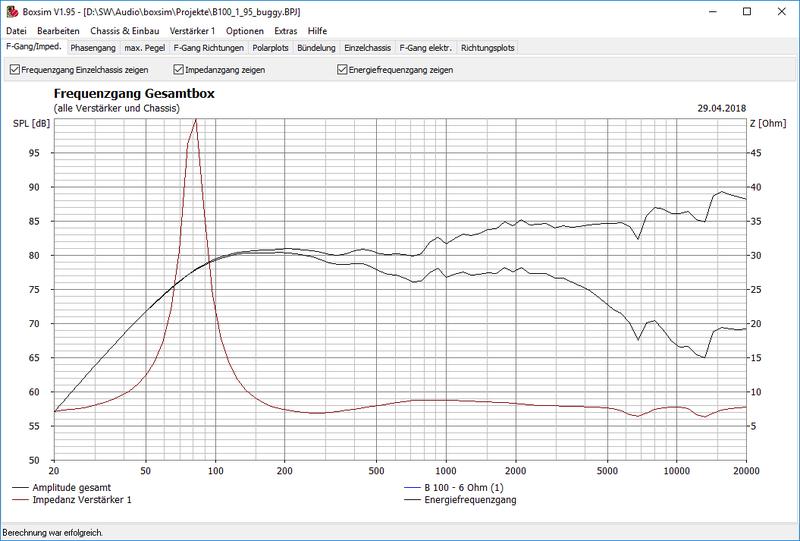Click the date 29.04.2018 on the chart

pos(721,108)
